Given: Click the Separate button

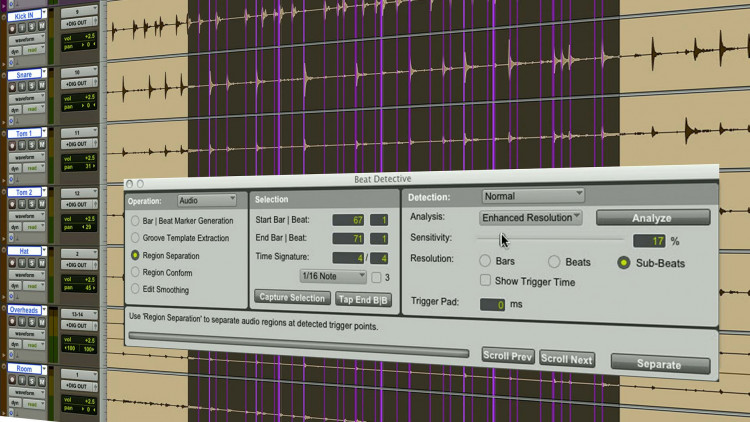Looking at the screenshot, I should [660, 364].
